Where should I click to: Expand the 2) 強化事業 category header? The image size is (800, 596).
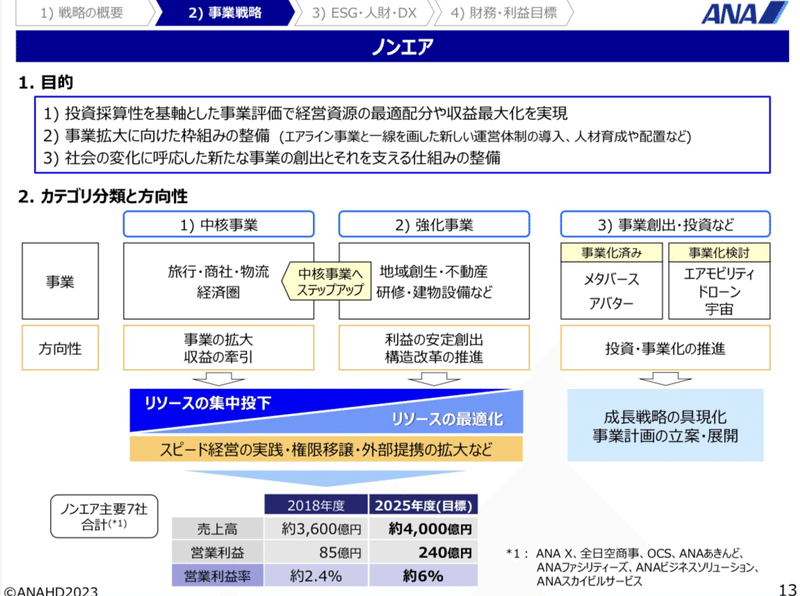[435, 224]
